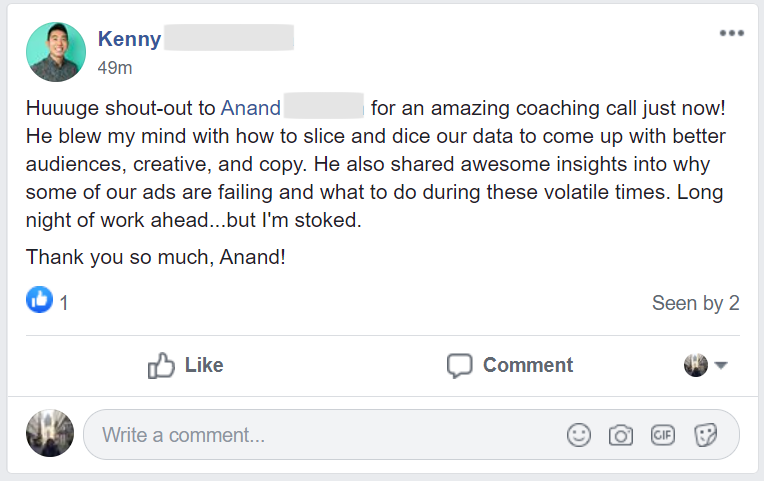The width and height of the screenshot is (764, 481).
Task: Focus the Write a comment field
Action: click(320, 435)
